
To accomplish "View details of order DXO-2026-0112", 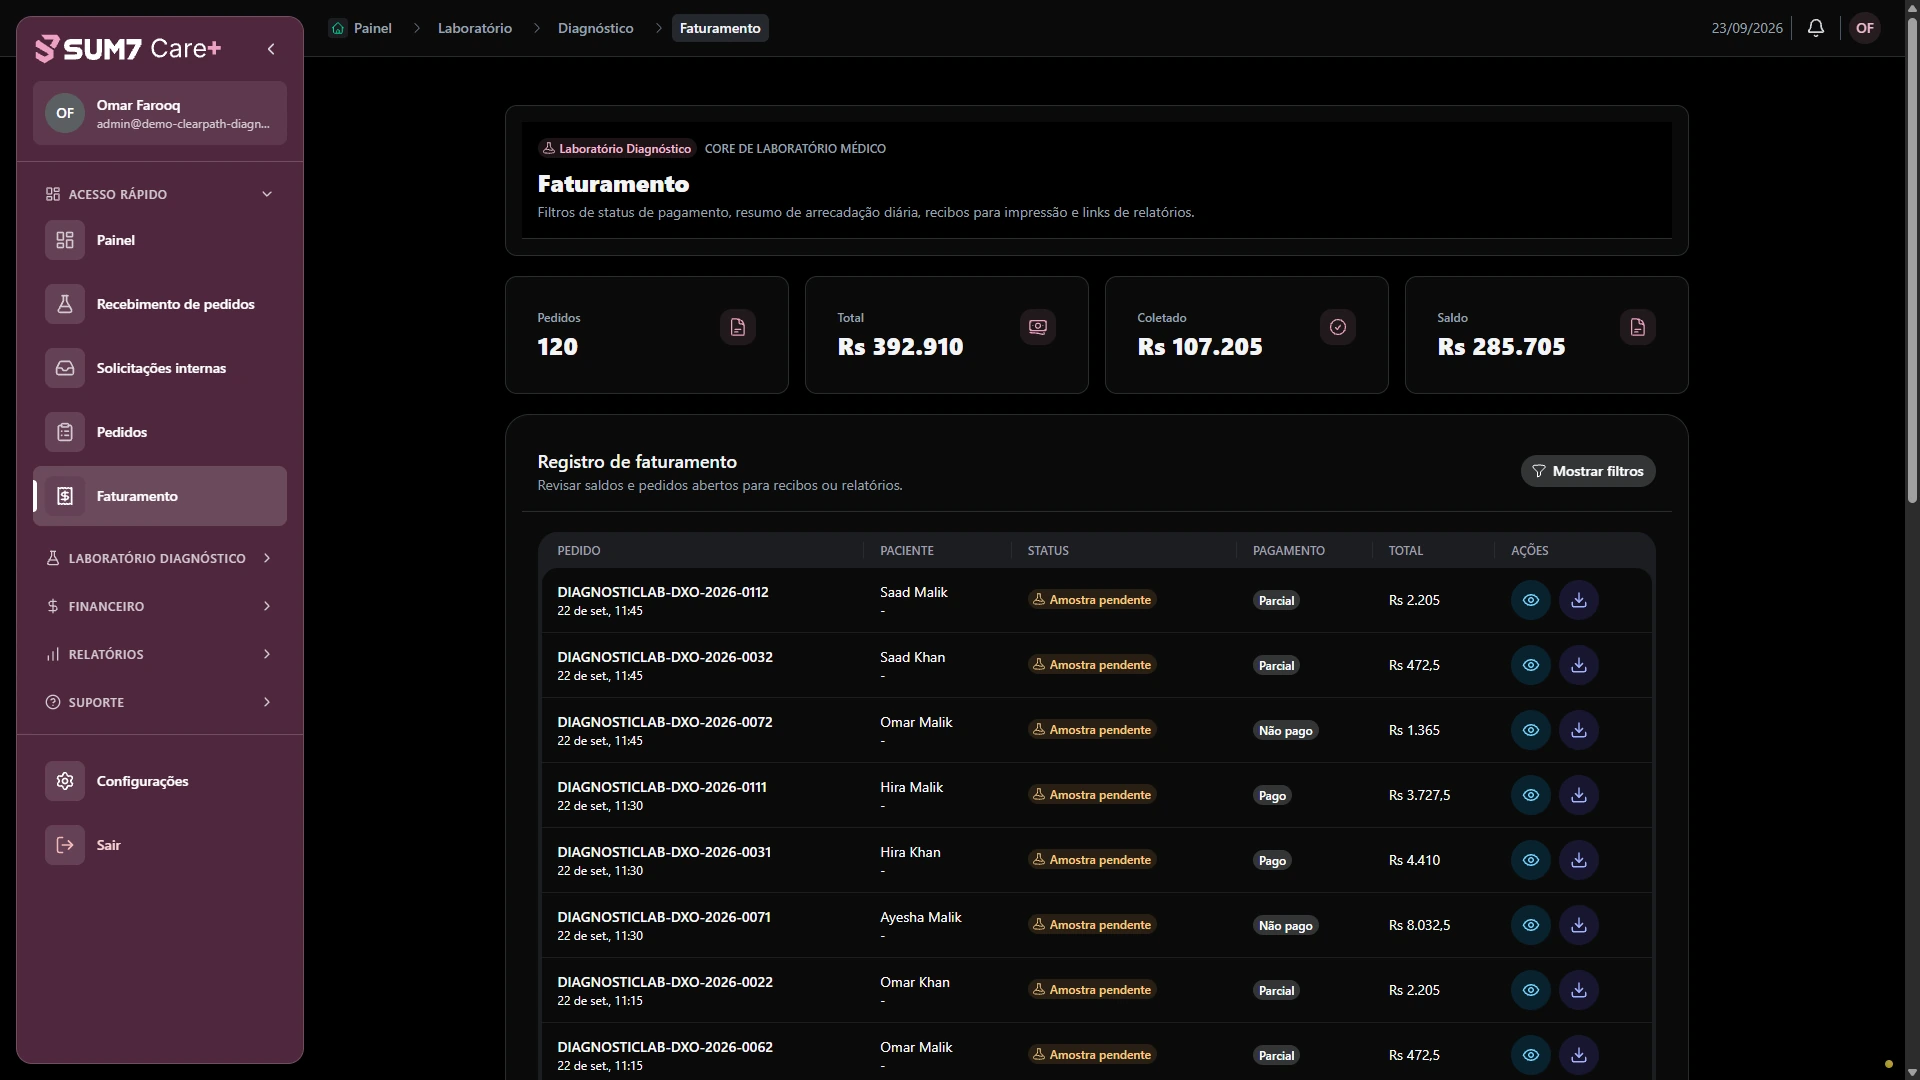I will tap(1531, 600).
